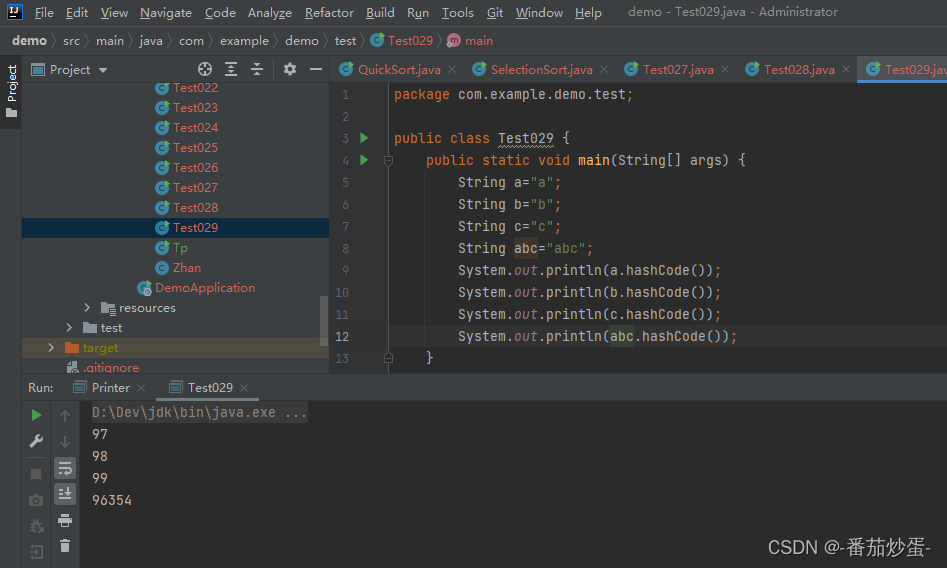Open the Navigate menu
Viewport: 947px width, 568px height.
click(165, 12)
